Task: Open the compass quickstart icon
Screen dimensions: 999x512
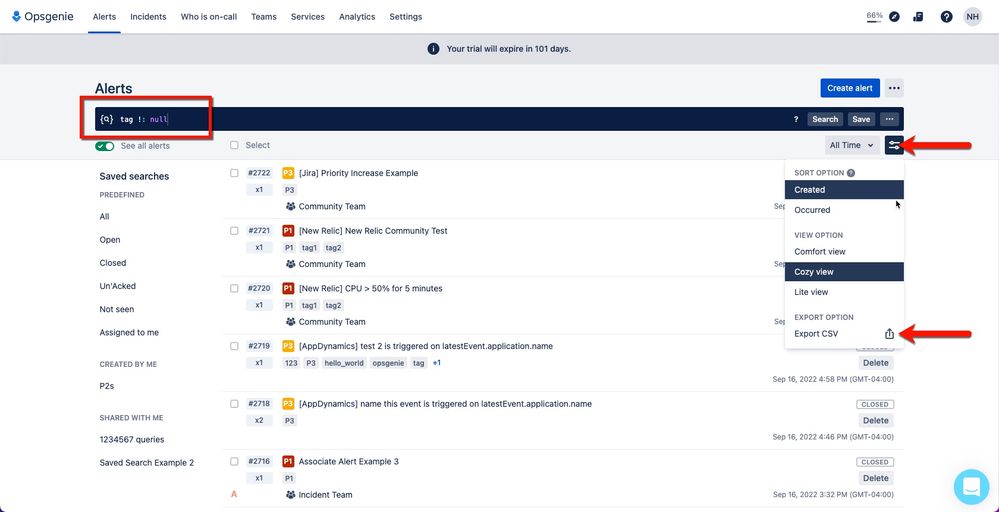Action: click(x=895, y=17)
